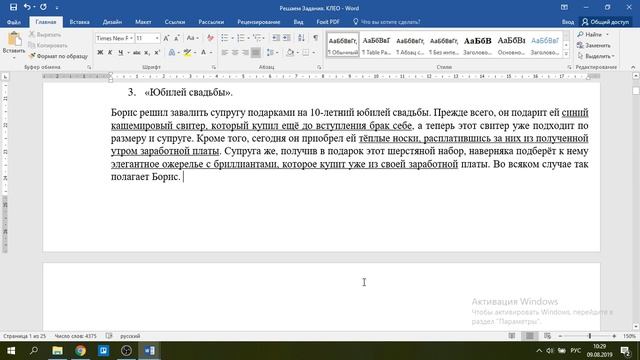This screenshot has height=360, width=640.
Task: Open the Paragraph (Абзац) dialog launcher
Action: (x=319, y=67)
